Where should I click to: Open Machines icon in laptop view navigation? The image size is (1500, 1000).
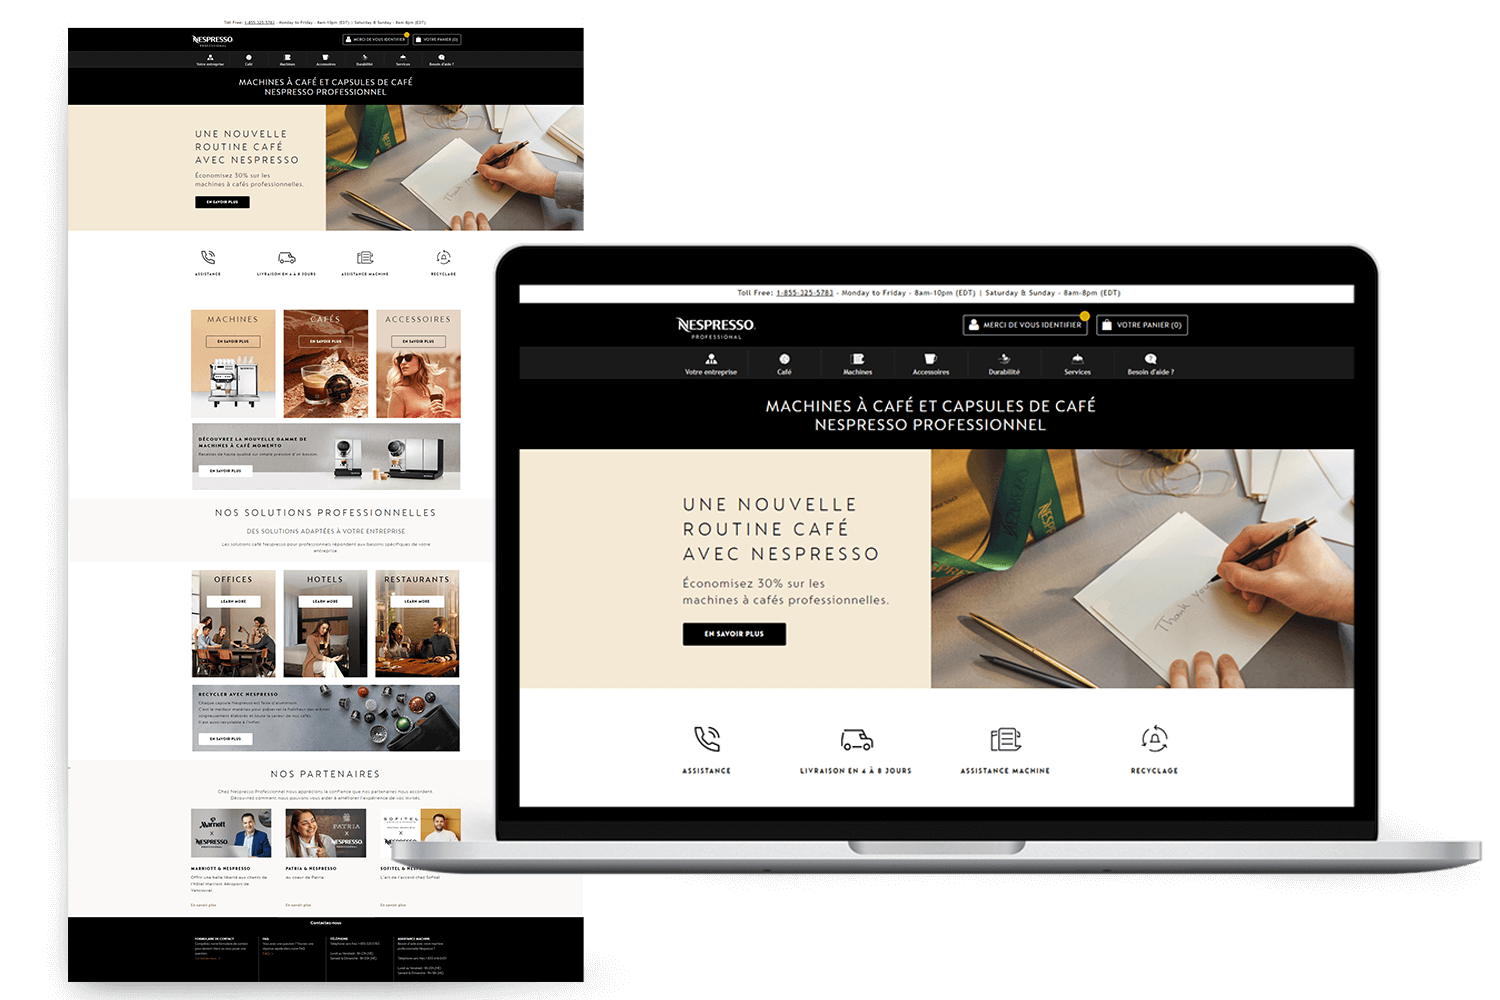point(858,358)
